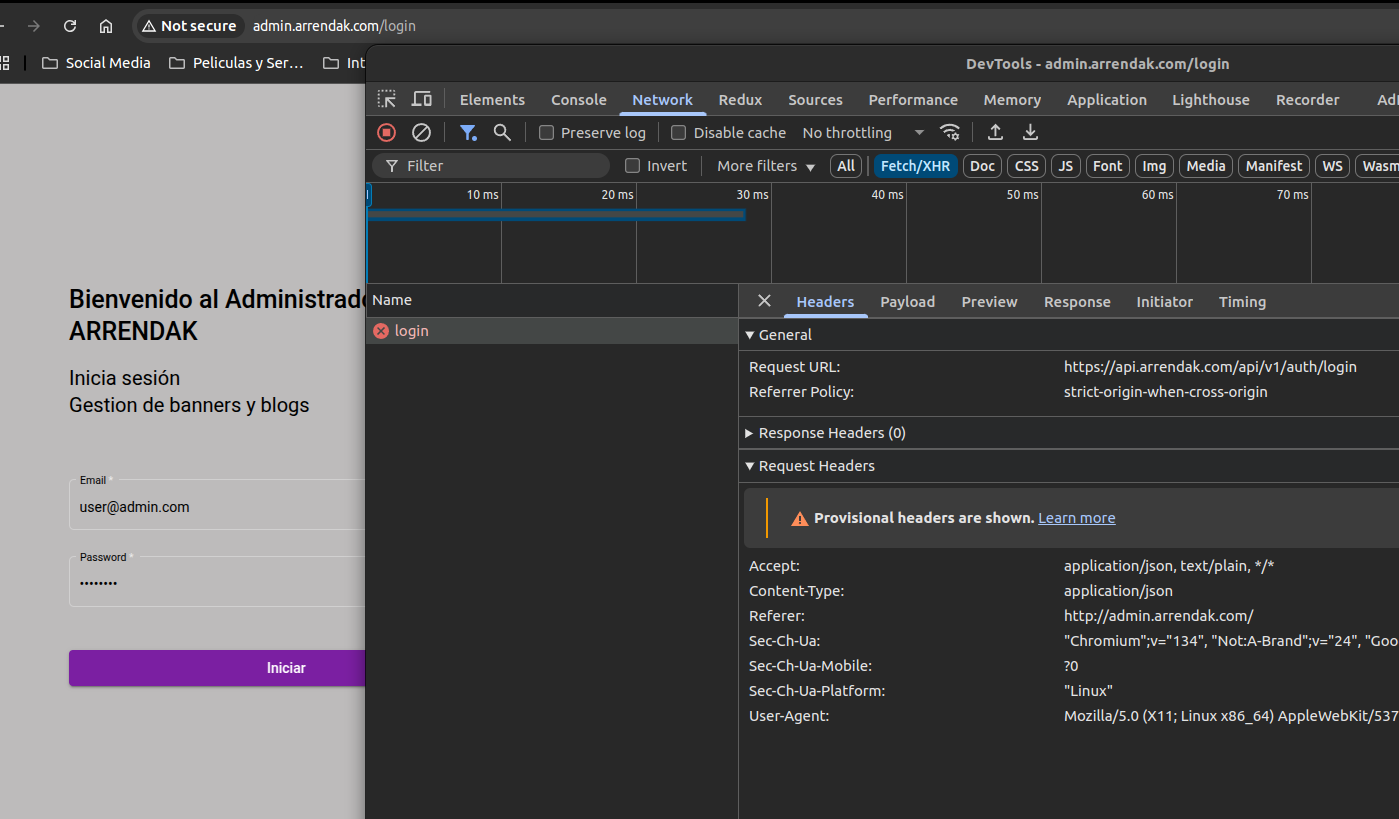Check the Disable cache option

(679, 132)
